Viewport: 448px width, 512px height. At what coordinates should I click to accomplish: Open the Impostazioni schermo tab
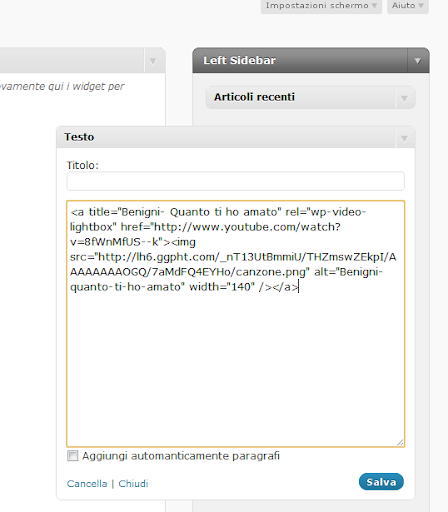(x=321, y=6)
